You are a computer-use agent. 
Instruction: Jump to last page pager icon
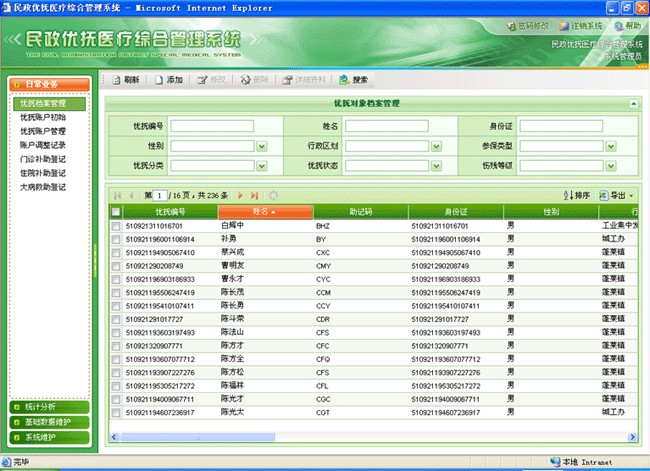tap(255, 195)
